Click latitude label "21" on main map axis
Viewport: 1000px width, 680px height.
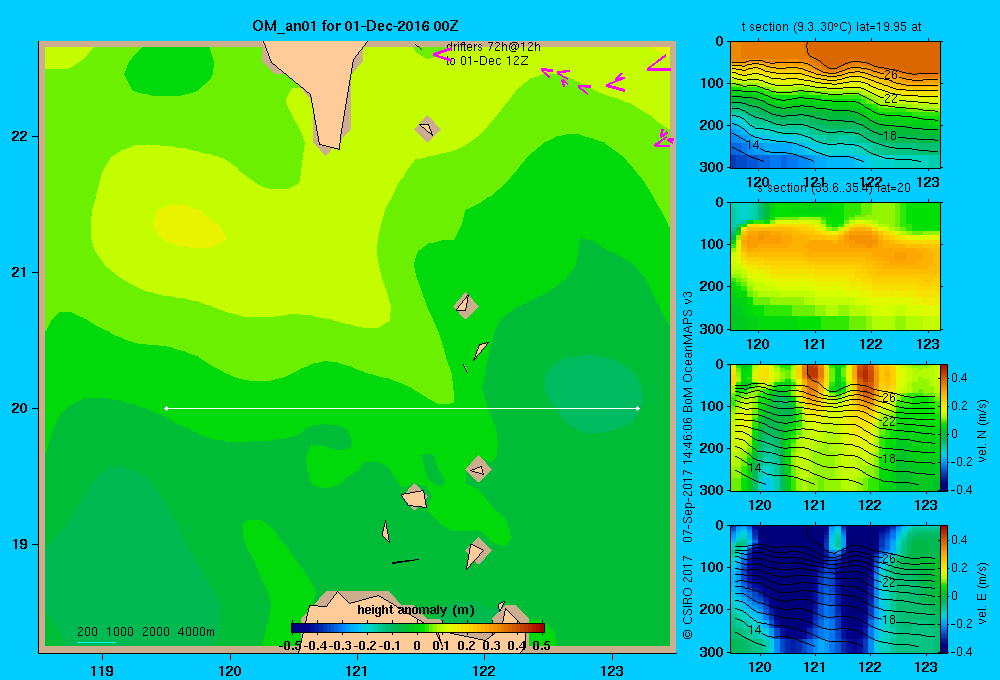click(x=19, y=272)
